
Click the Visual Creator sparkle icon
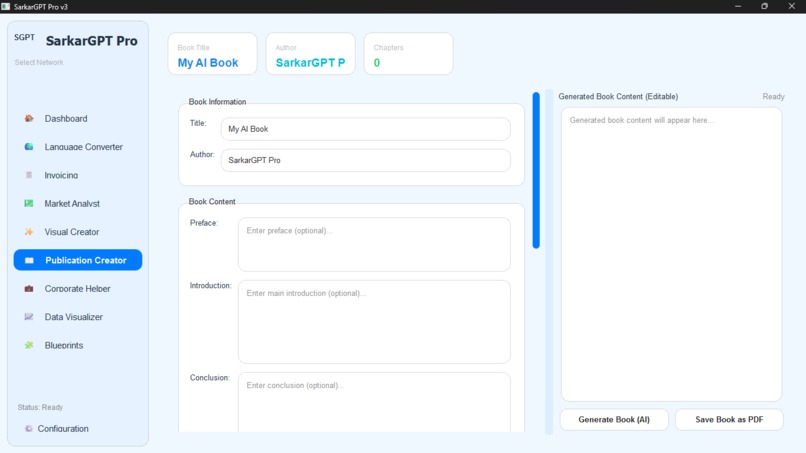[29, 232]
